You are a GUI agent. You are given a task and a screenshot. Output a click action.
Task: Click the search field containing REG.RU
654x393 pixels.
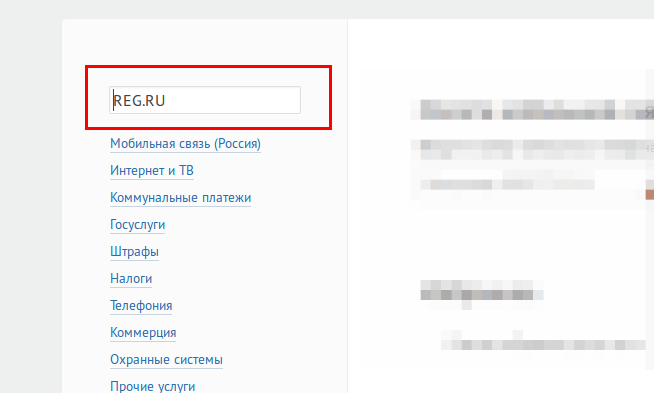tap(205, 100)
